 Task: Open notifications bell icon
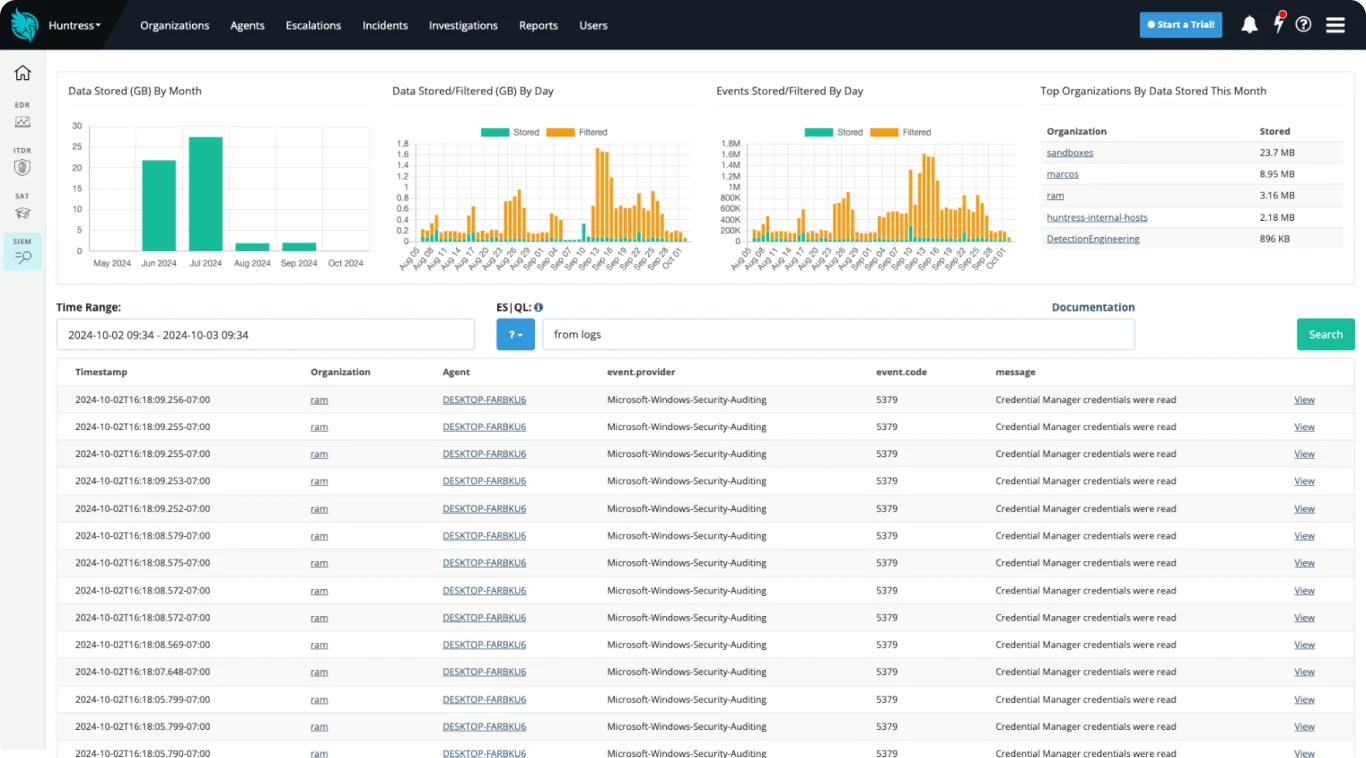click(1249, 25)
